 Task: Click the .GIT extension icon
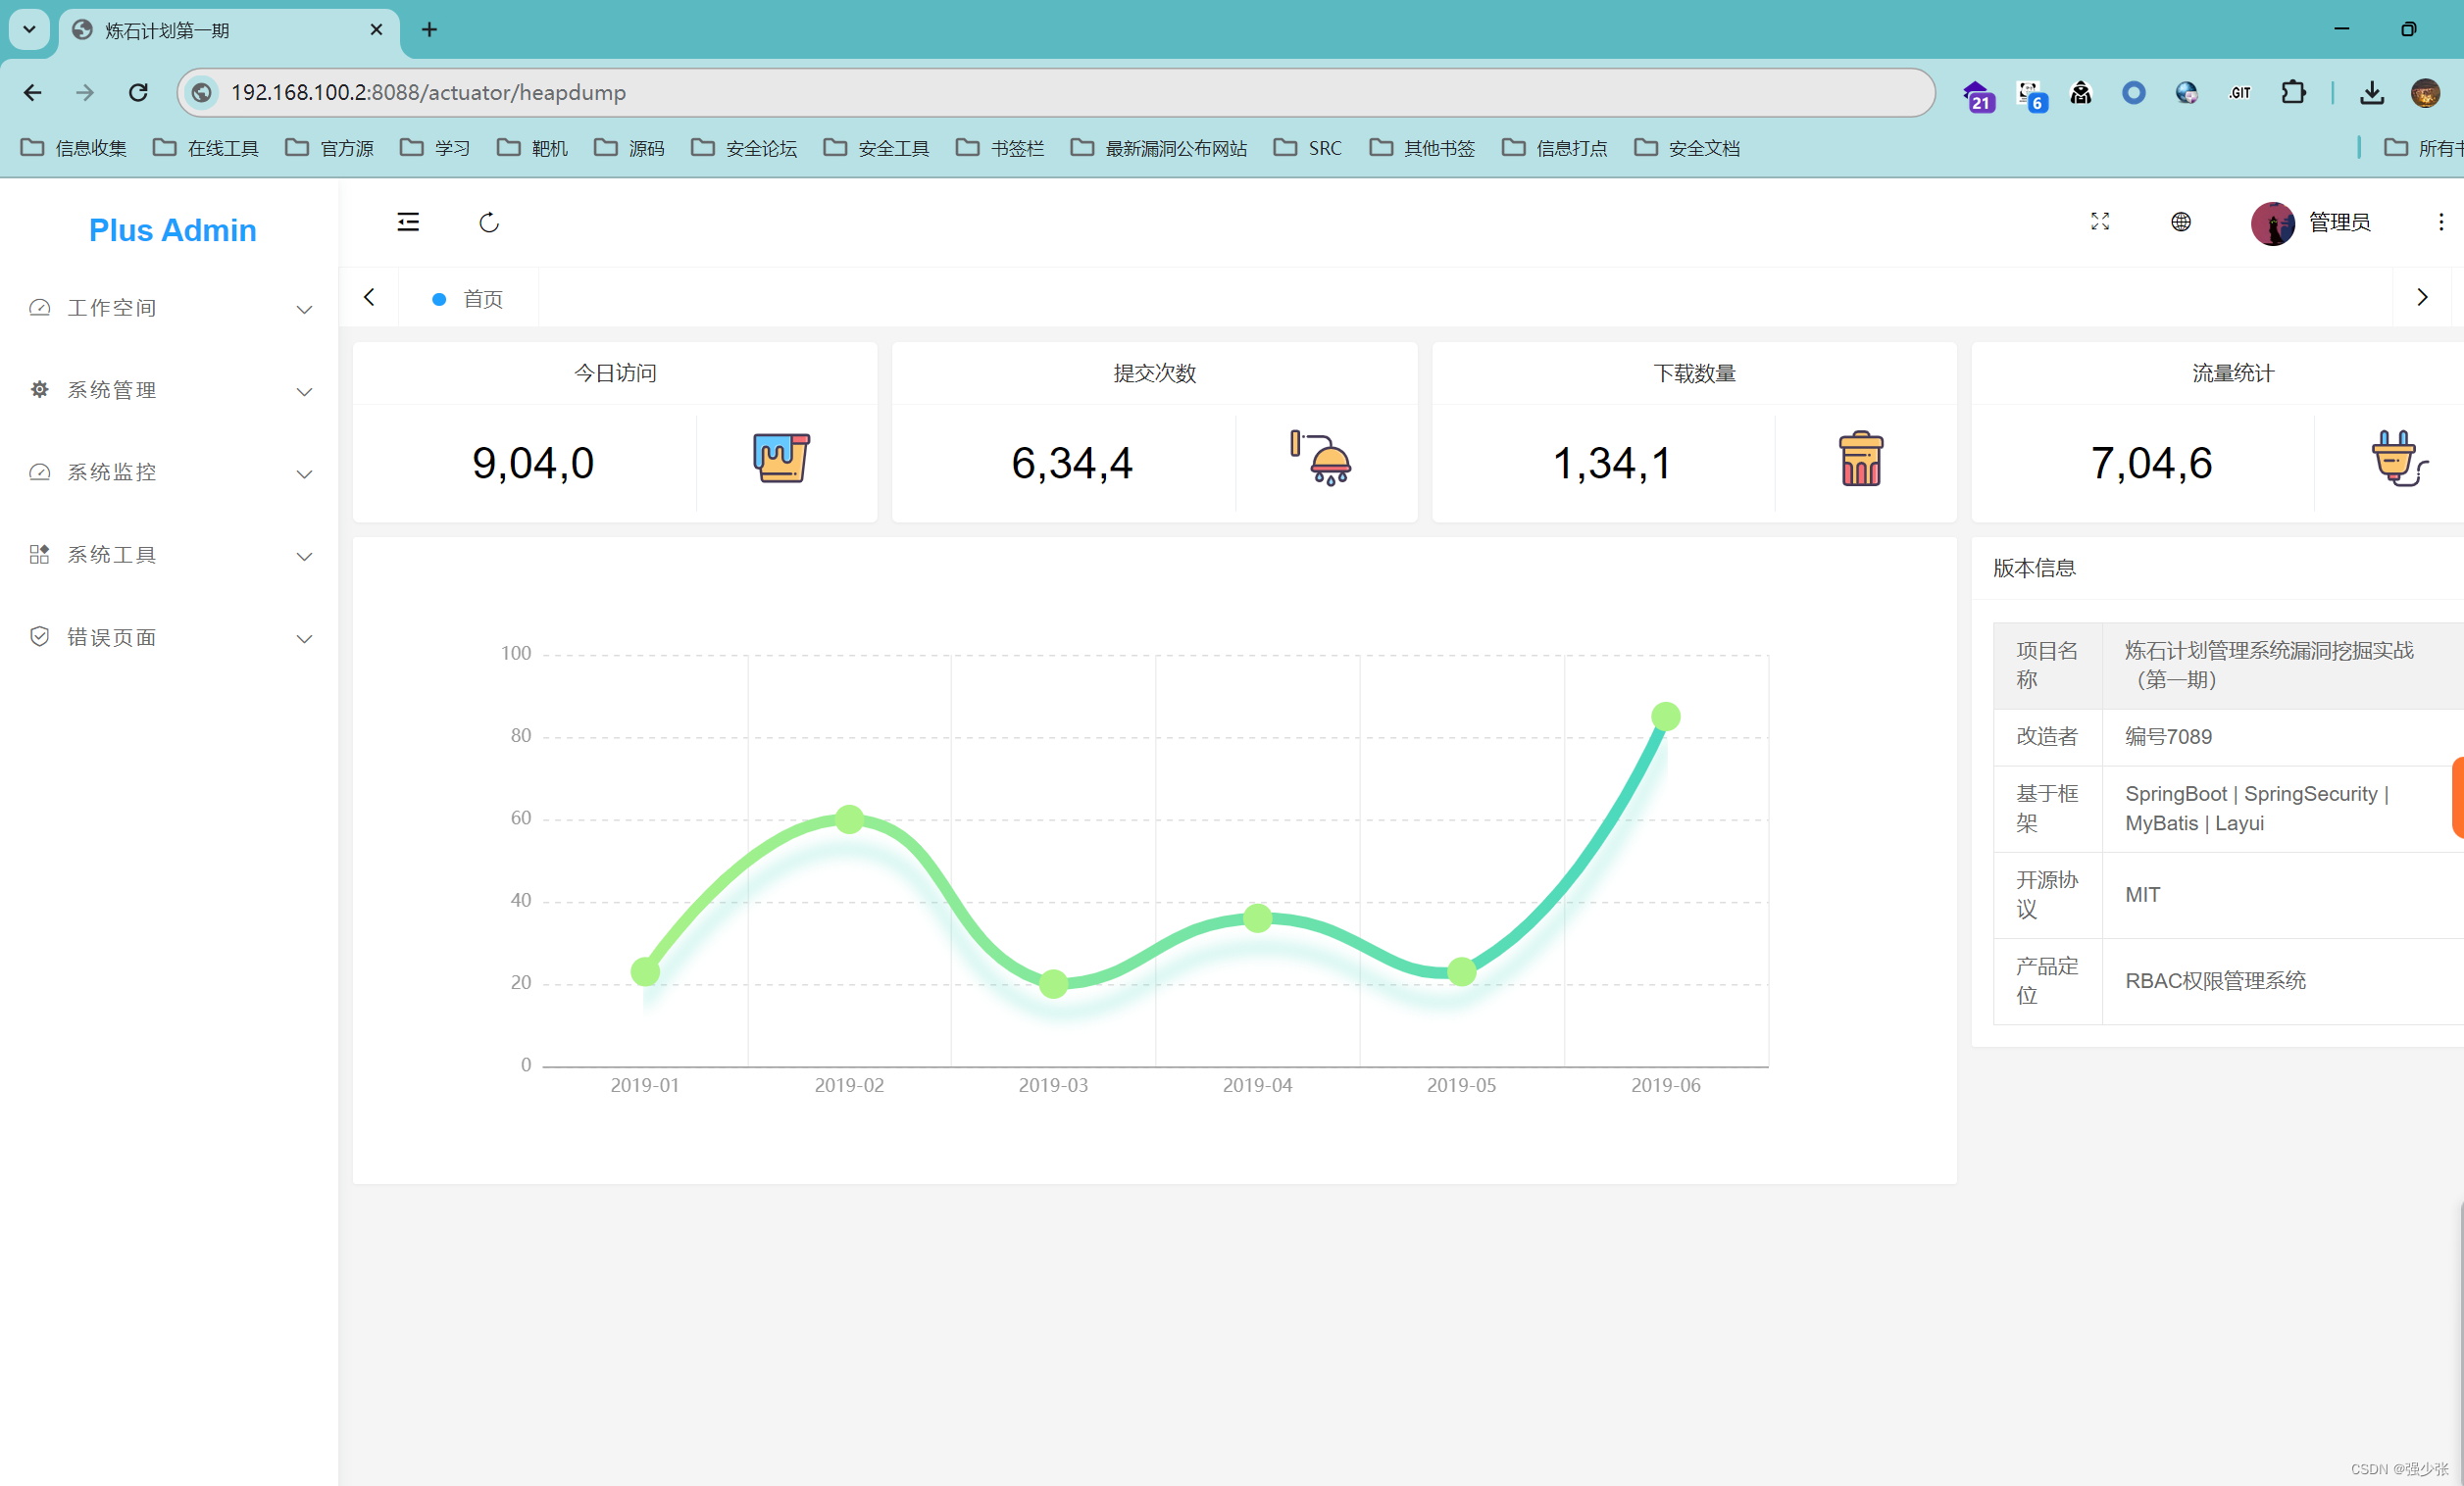(x=2240, y=93)
